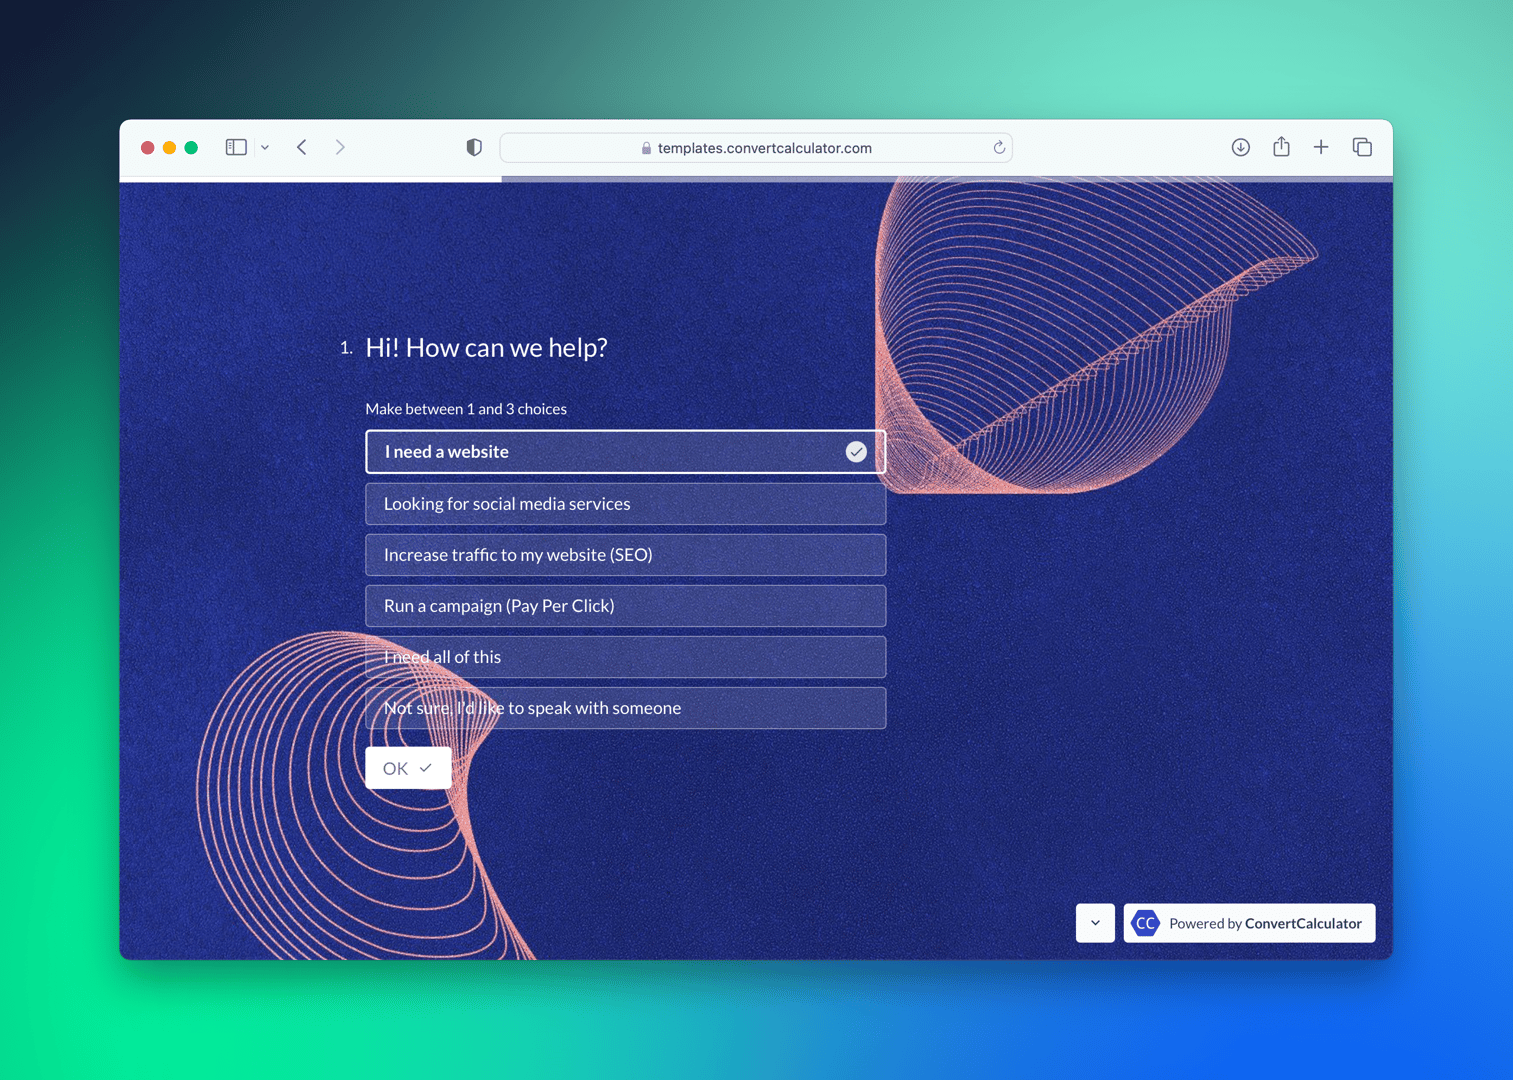Confirm choices with the OK button
The image size is (1513, 1080).
(408, 768)
